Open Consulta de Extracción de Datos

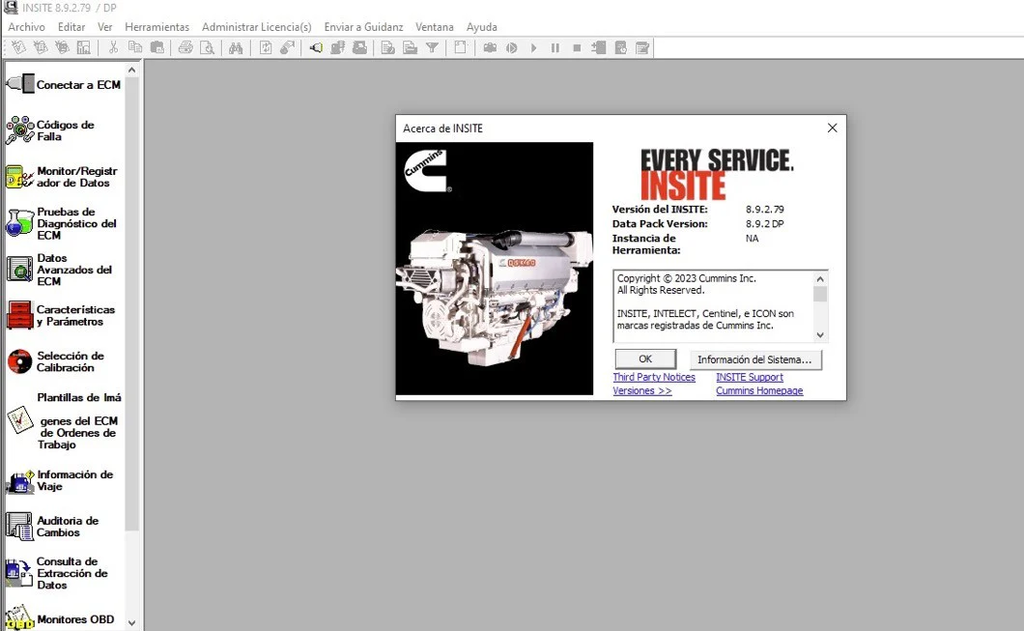coord(57,573)
